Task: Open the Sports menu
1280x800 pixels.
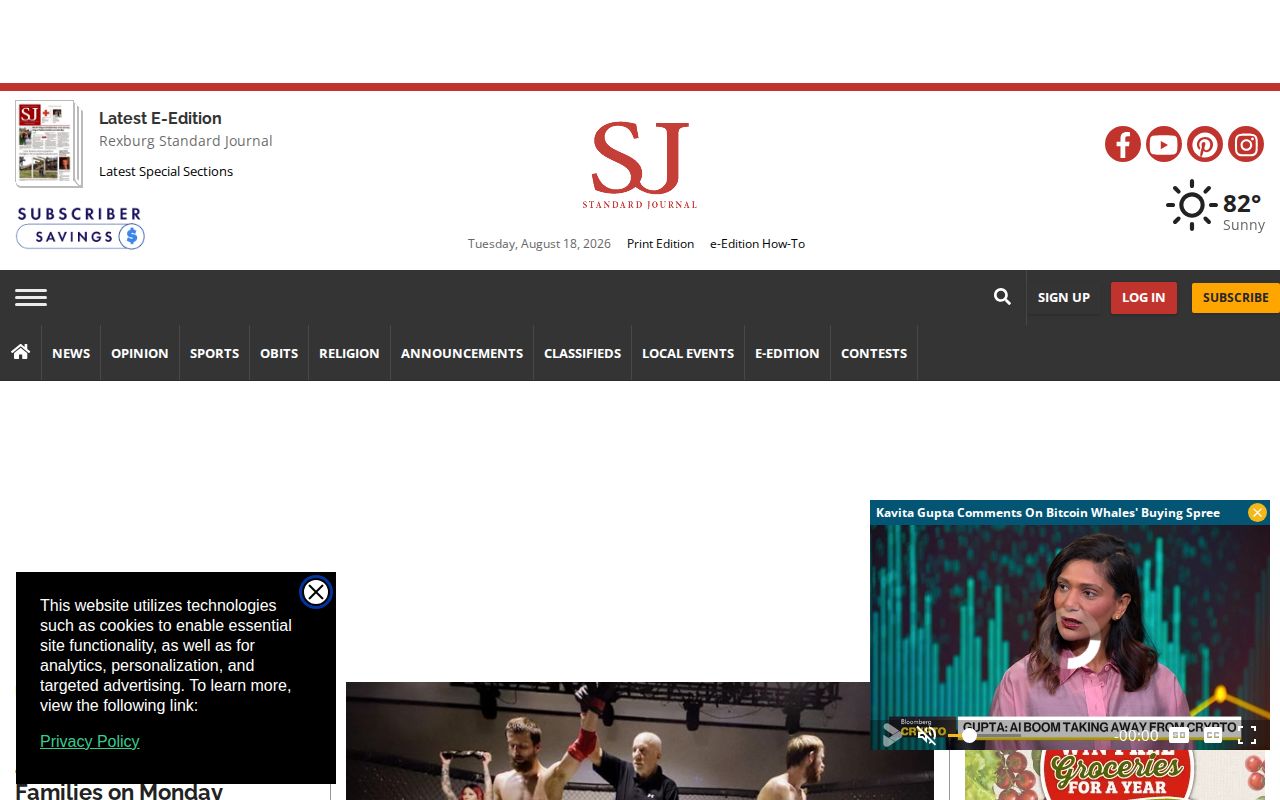Action: (x=214, y=353)
